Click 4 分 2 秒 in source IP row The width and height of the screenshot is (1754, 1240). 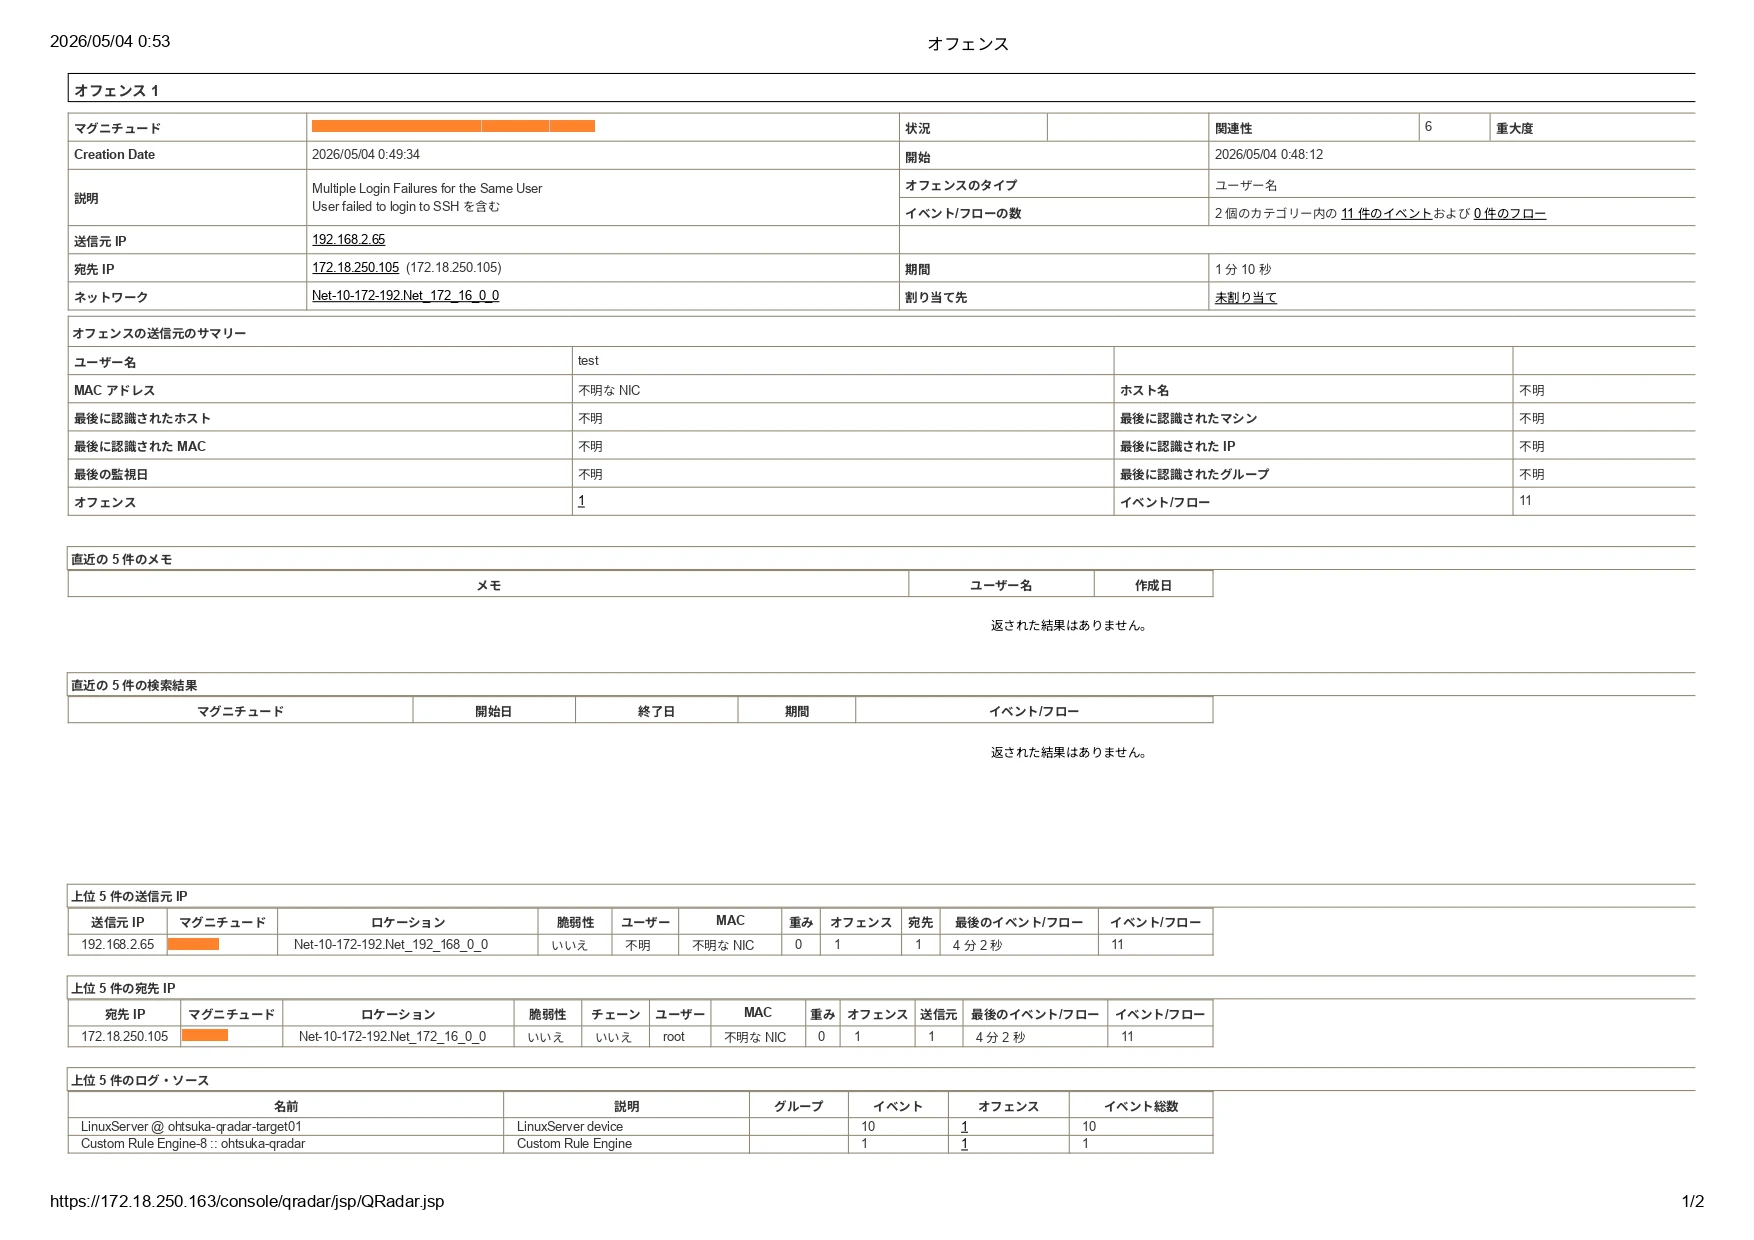click(x=977, y=946)
